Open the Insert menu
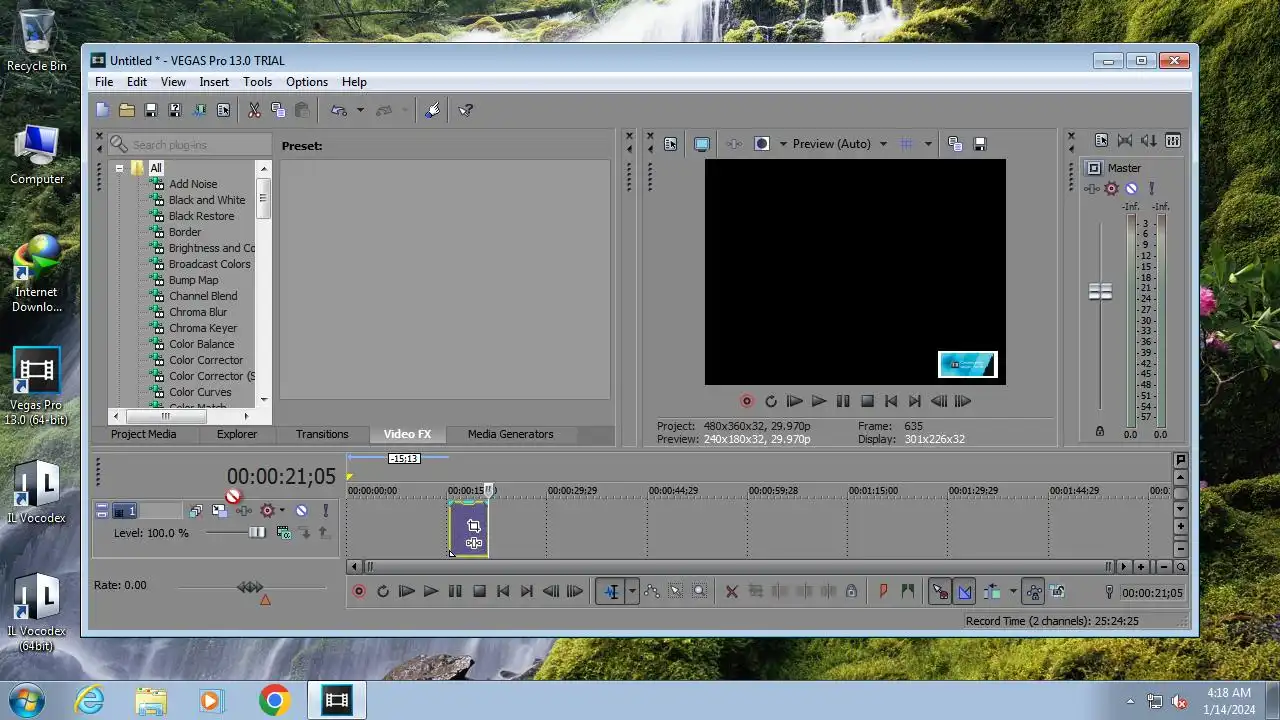The image size is (1280, 720). [x=214, y=82]
